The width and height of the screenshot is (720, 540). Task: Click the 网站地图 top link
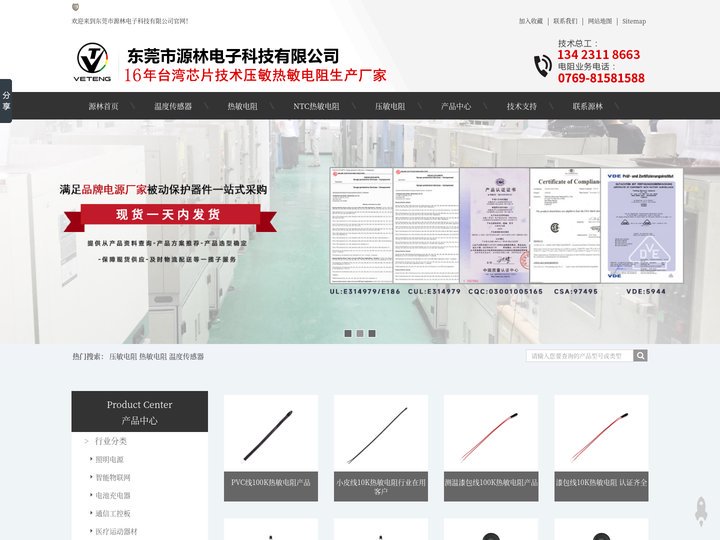600,21
